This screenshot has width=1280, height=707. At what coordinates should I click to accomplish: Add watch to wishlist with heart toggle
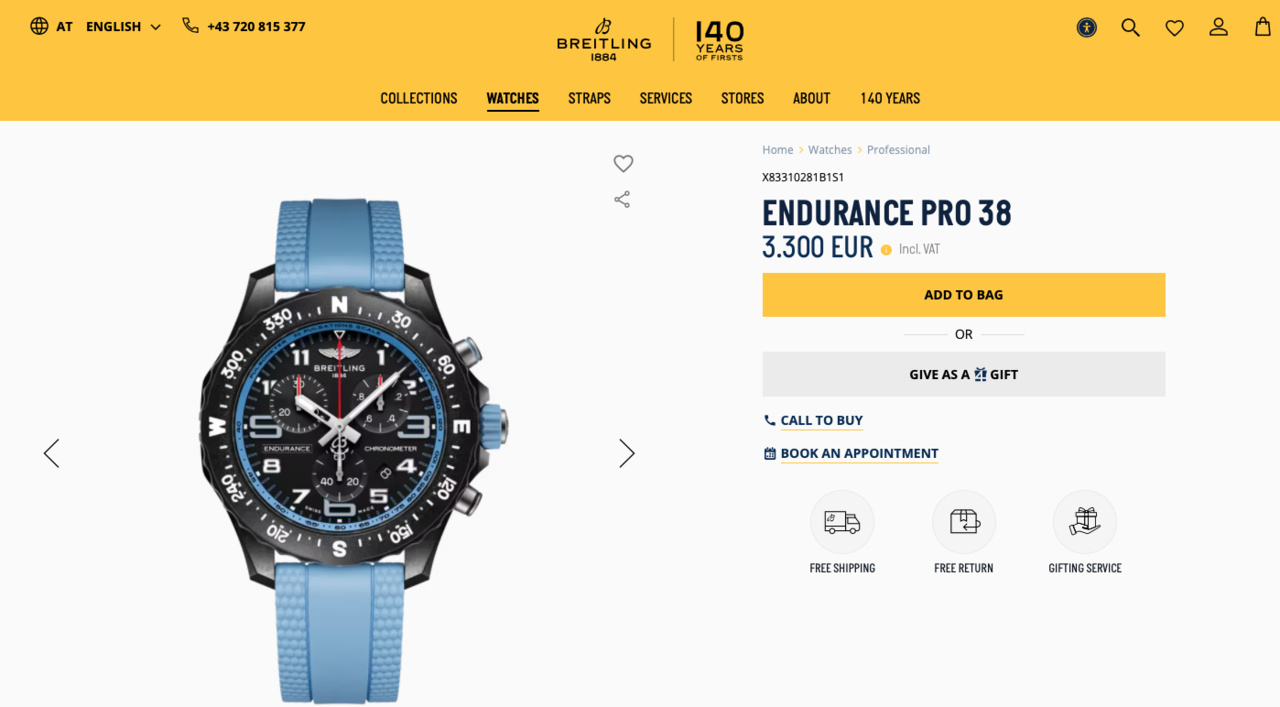tap(623, 163)
